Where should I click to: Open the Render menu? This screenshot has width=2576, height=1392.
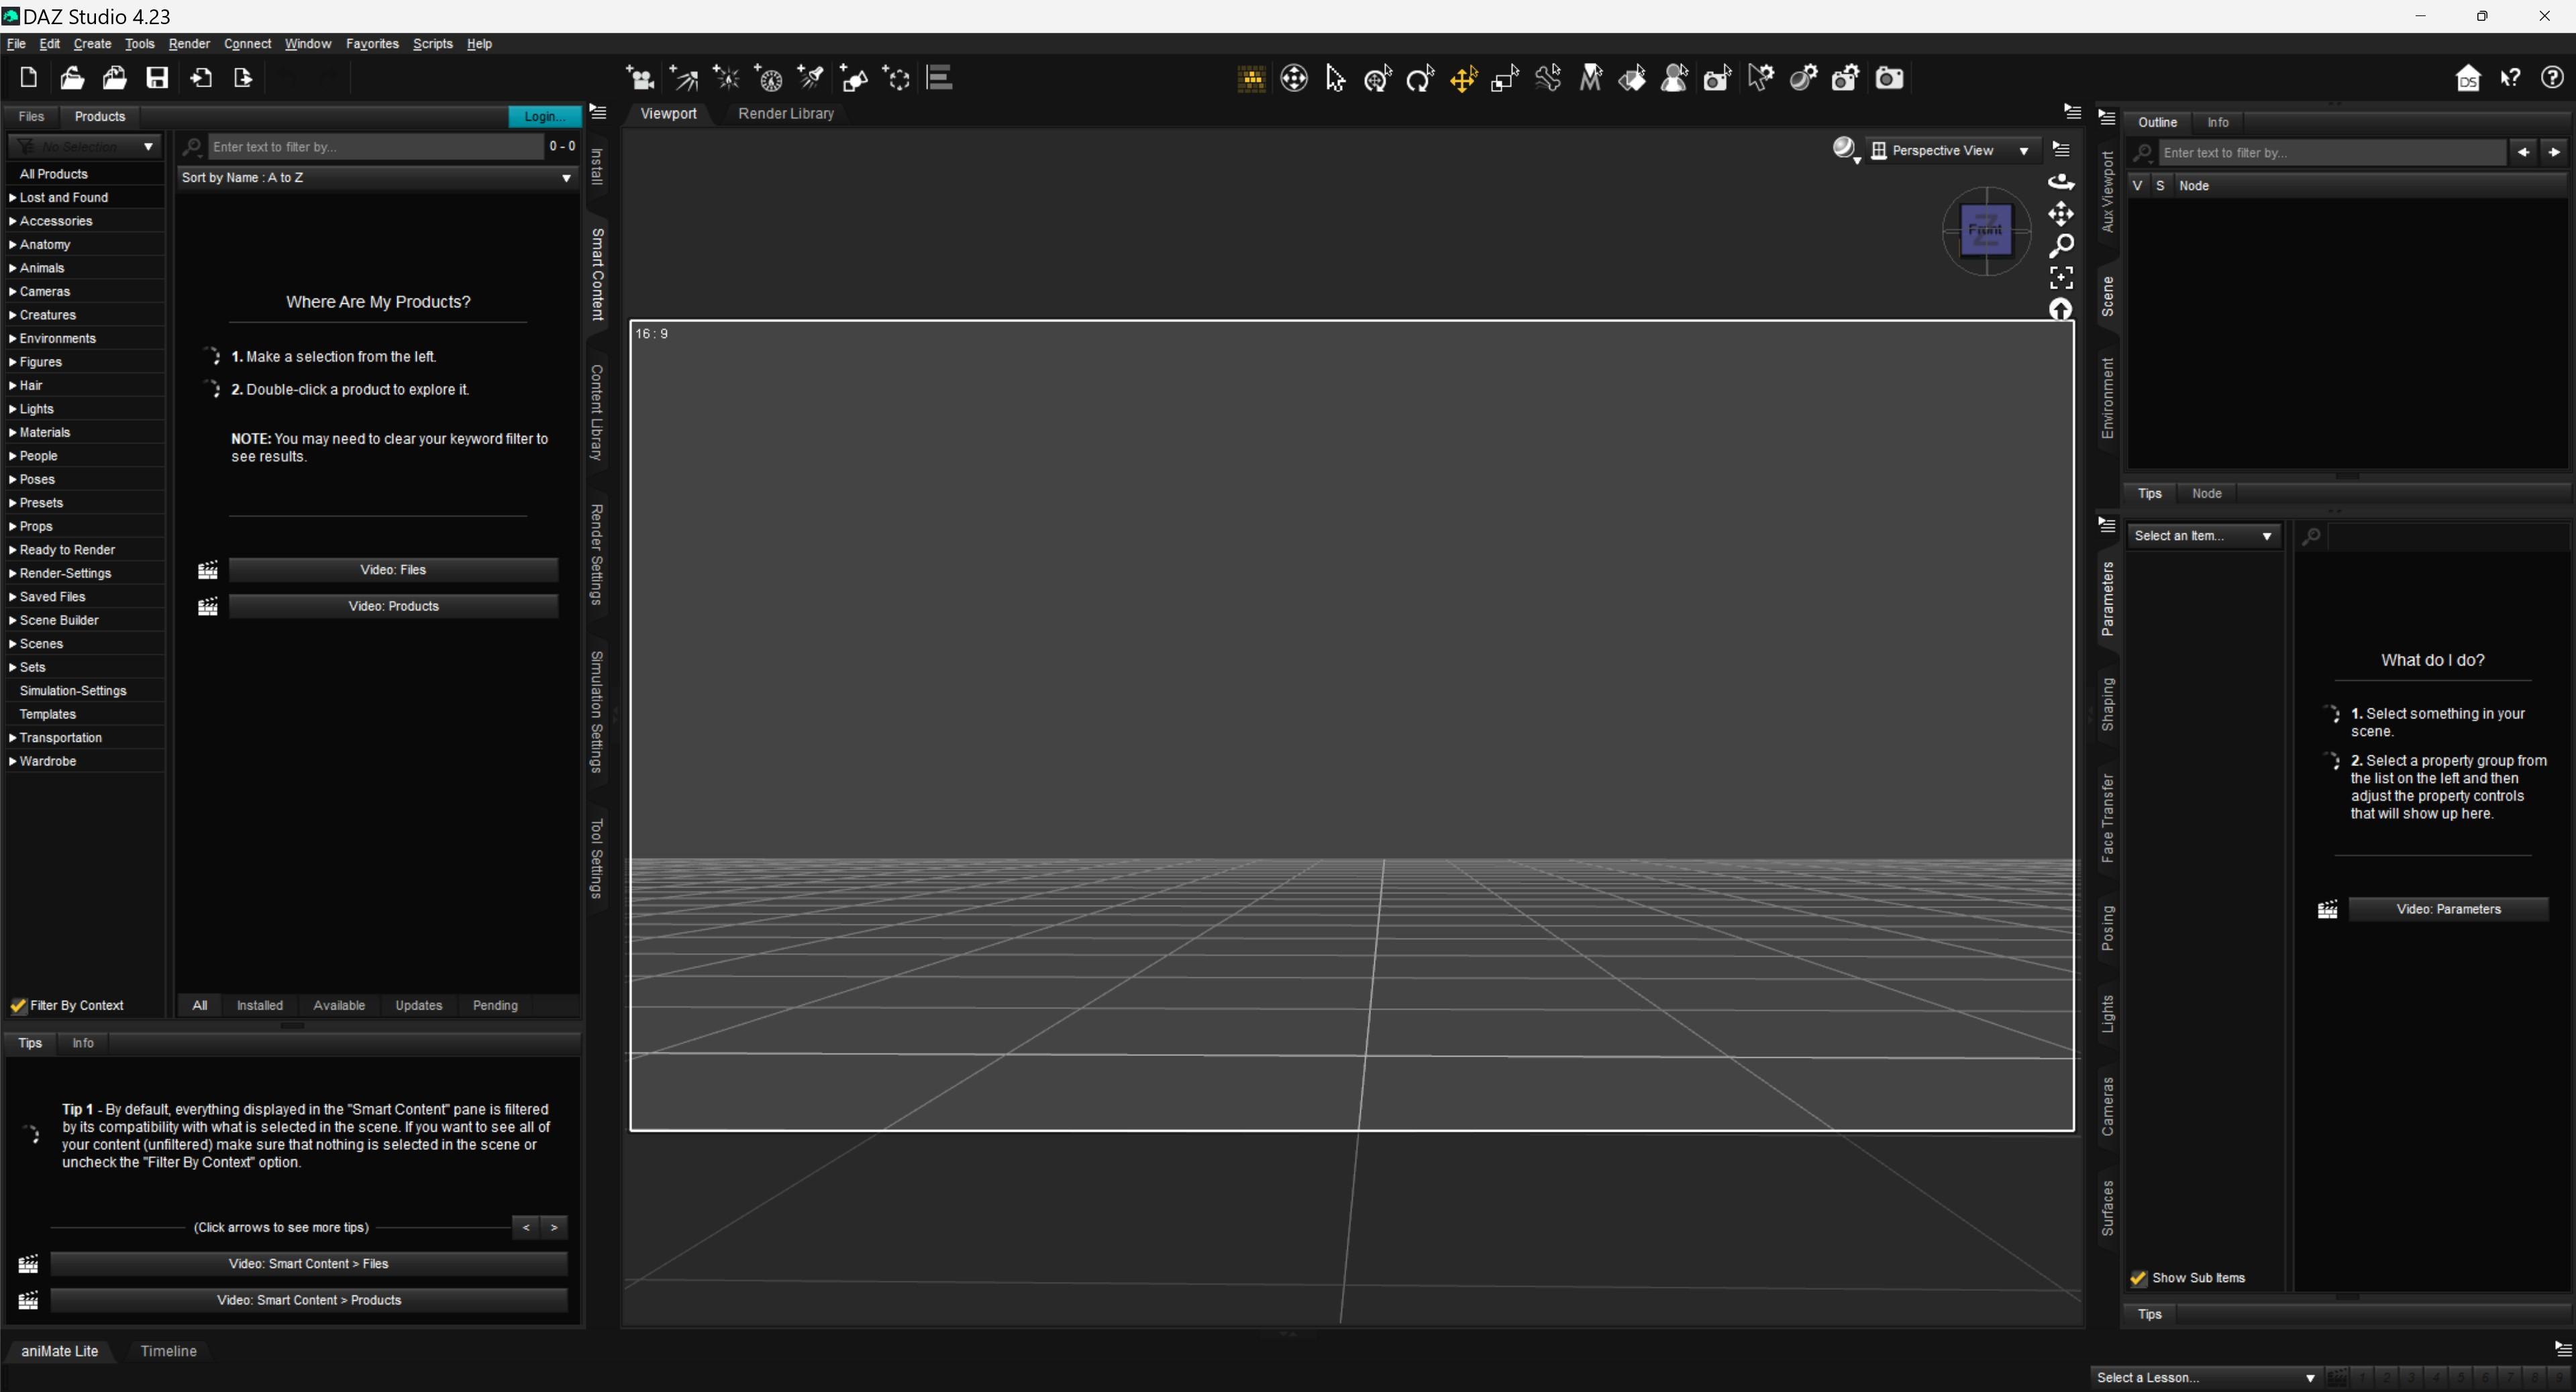click(188, 44)
